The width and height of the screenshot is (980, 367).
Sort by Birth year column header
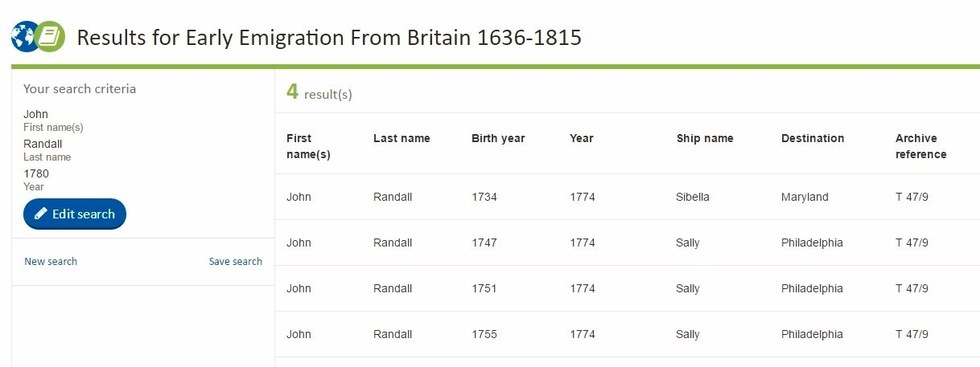coord(498,138)
